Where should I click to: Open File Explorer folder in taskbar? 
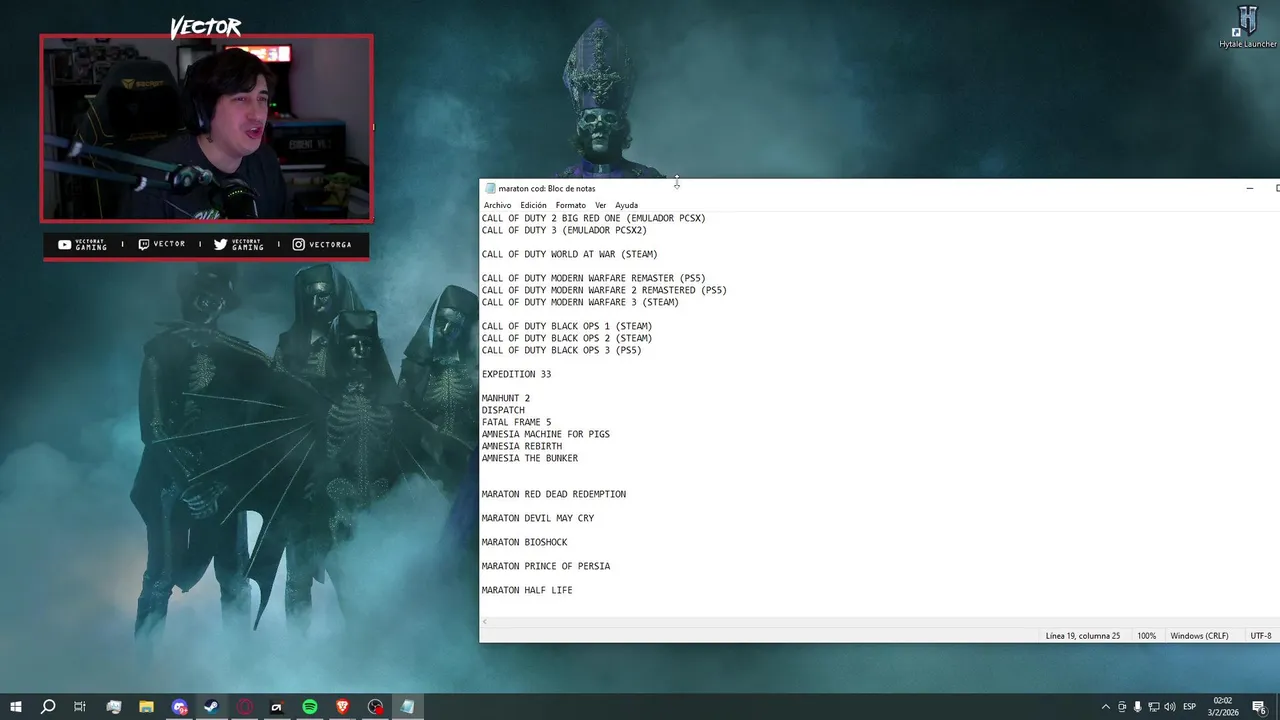pos(146,707)
